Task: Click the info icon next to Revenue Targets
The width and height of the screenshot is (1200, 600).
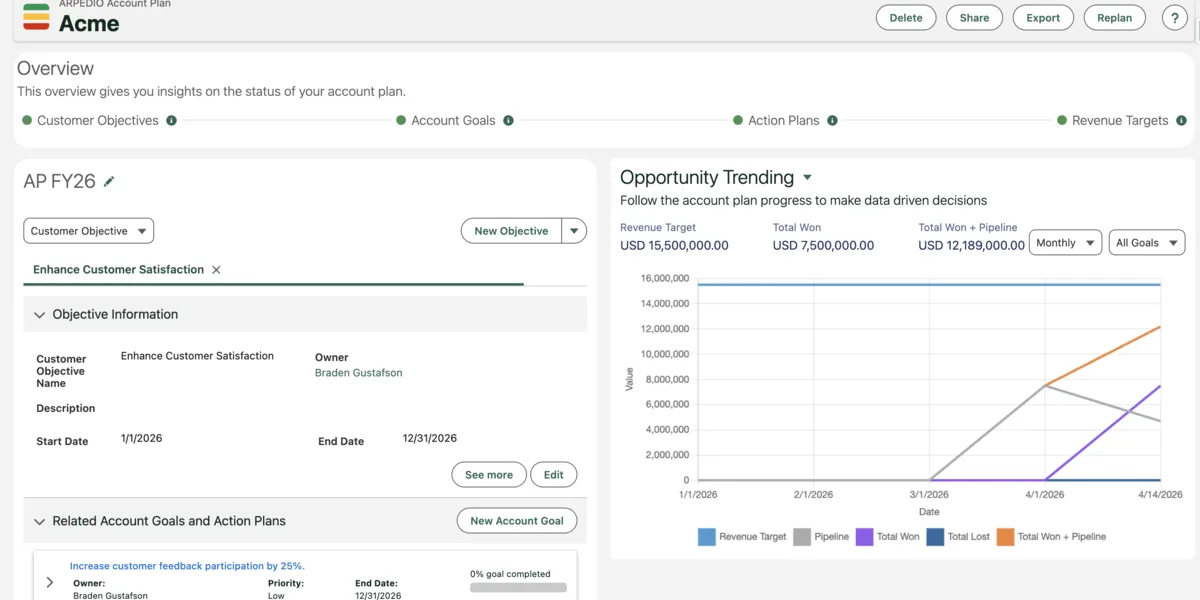Action: [1181, 120]
